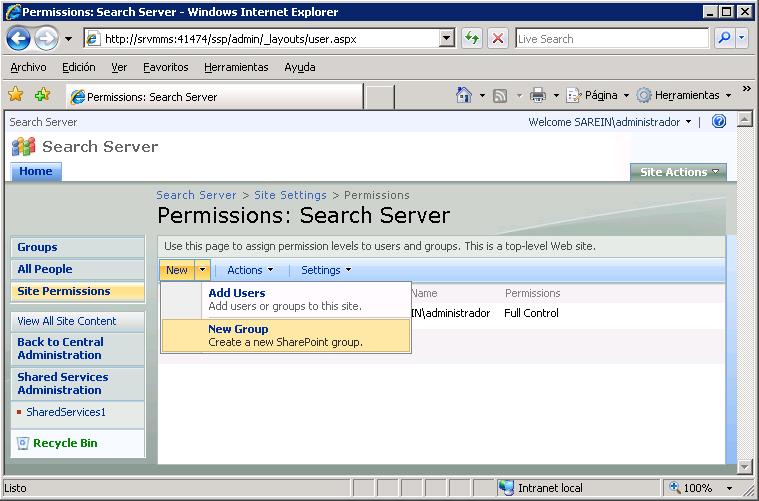This screenshot has width=759, height=501.
Task: Click the New toolbar button
Action: point(177,270)
